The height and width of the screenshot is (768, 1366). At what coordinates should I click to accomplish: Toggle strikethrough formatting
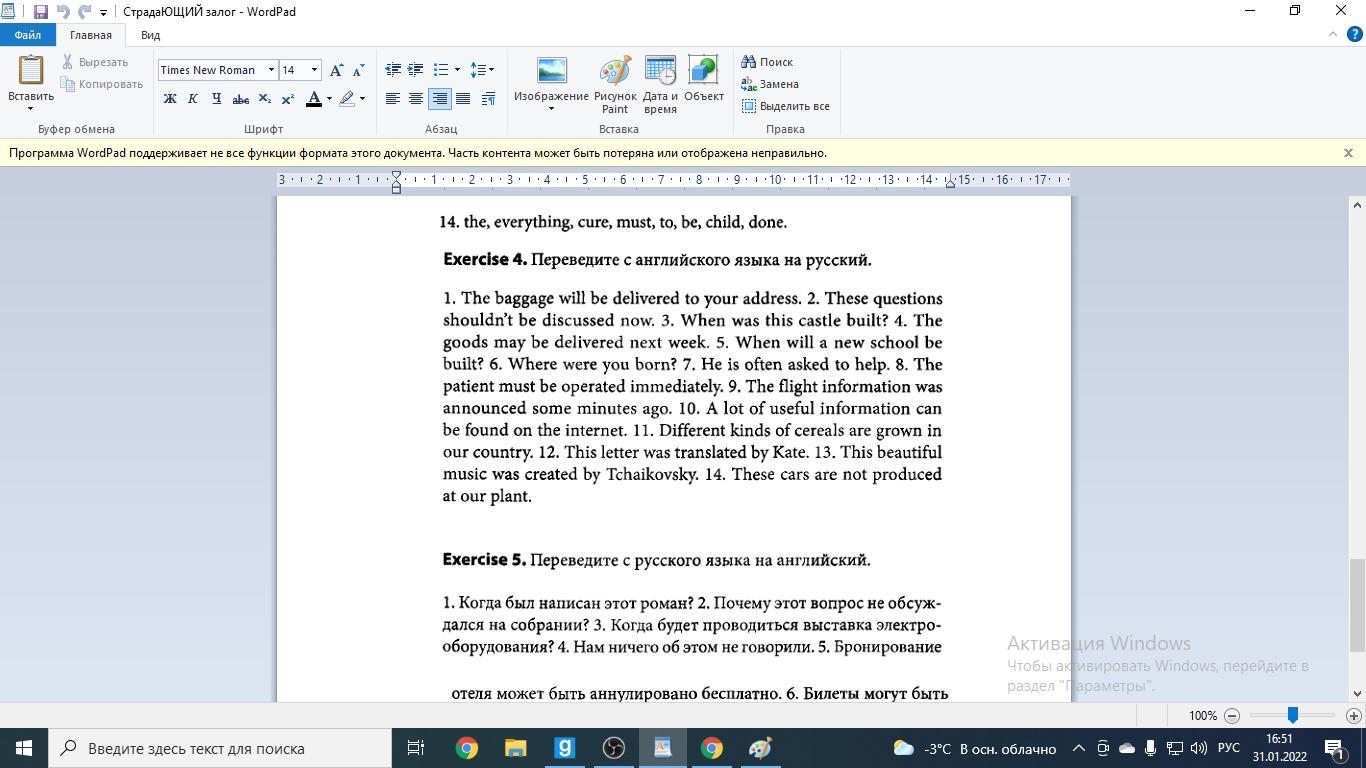240,99
